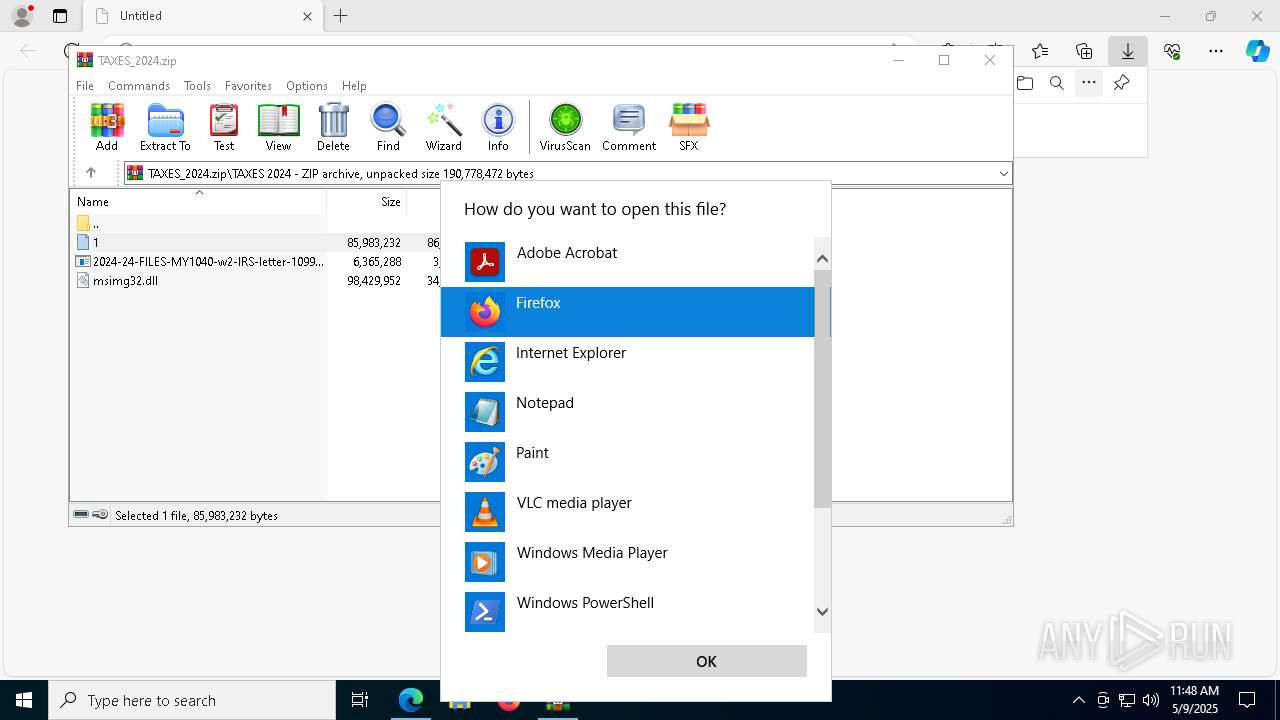The width and height of the screenshot is (1280, 720).
Task: Choose Windows Media Player option
Action: click(x=628, y=562)
